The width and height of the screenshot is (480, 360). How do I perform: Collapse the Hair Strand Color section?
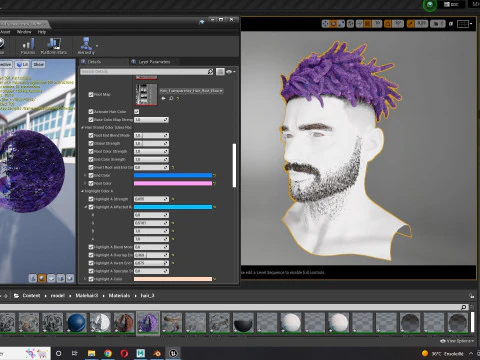pyautogui.click(x=83, y=128)
